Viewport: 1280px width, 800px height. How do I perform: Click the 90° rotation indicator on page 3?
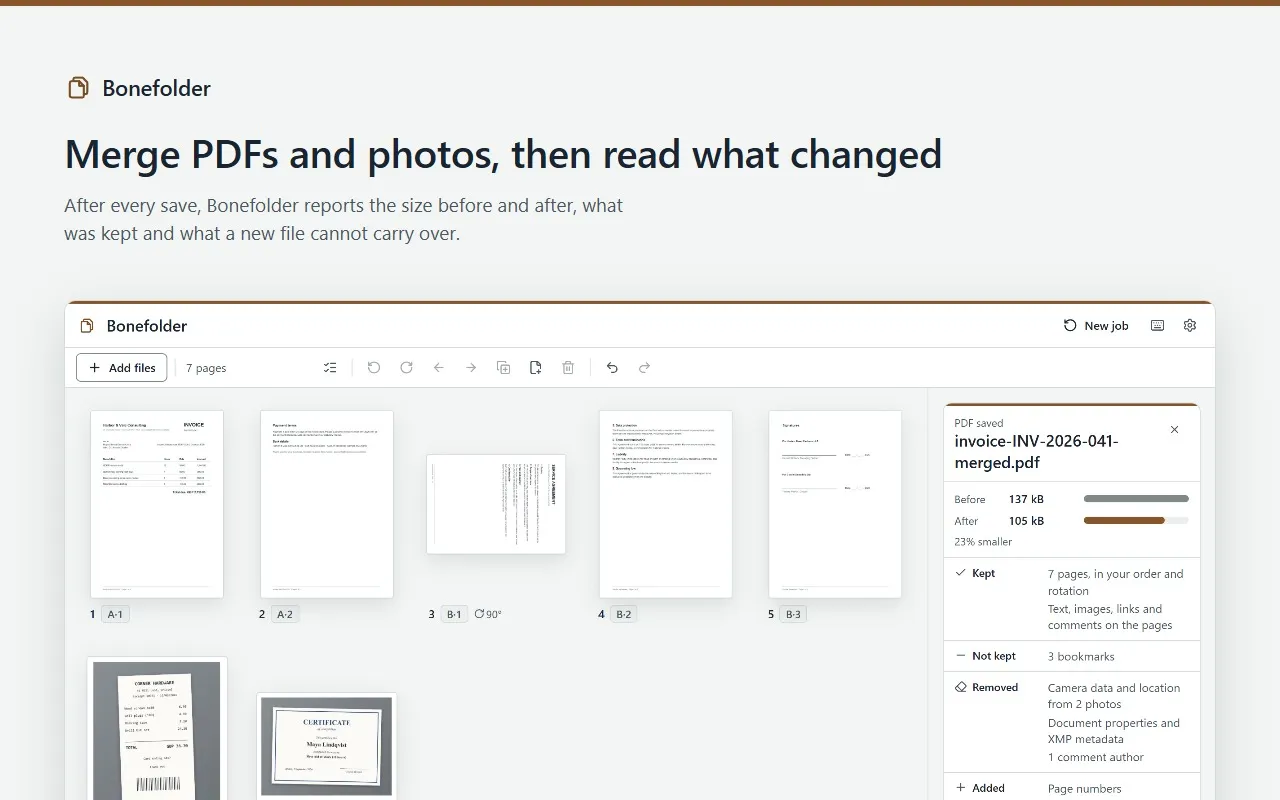click(x=488, y=614)
